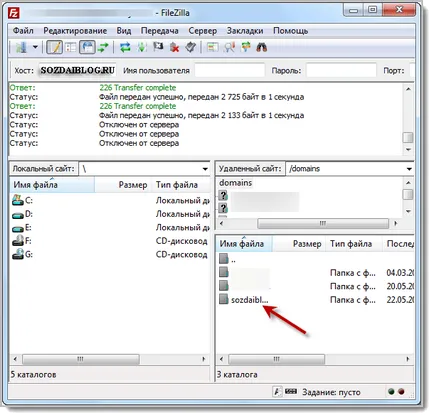Viewport: 434px width, 418px height.
Task: Toggle directory comparison
Action: click(229, 48)
